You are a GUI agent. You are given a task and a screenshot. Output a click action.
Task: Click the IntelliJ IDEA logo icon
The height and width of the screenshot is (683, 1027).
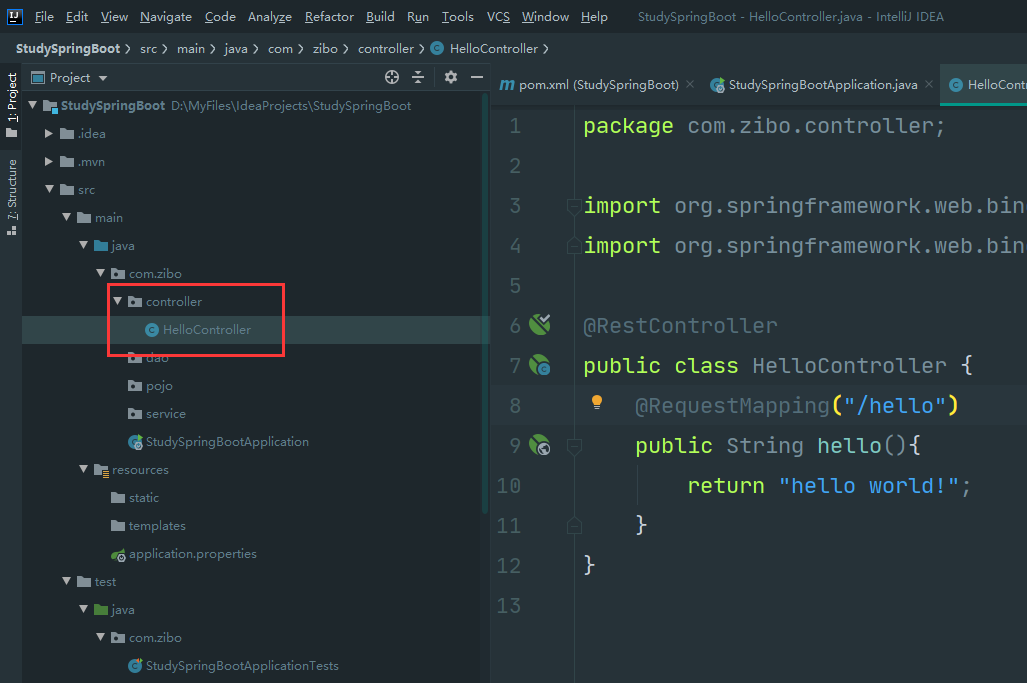pyautogui.click(x=14, y=16)
